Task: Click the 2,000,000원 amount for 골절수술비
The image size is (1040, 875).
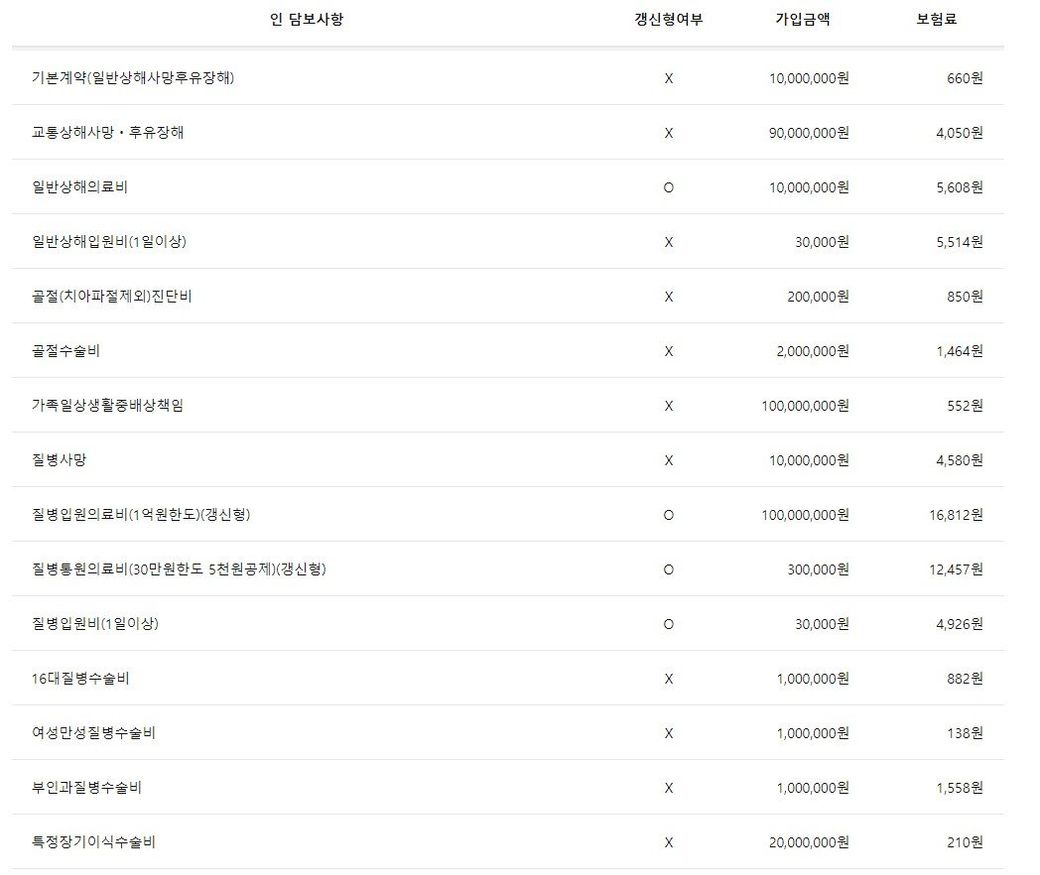Action: coord(812,351)
